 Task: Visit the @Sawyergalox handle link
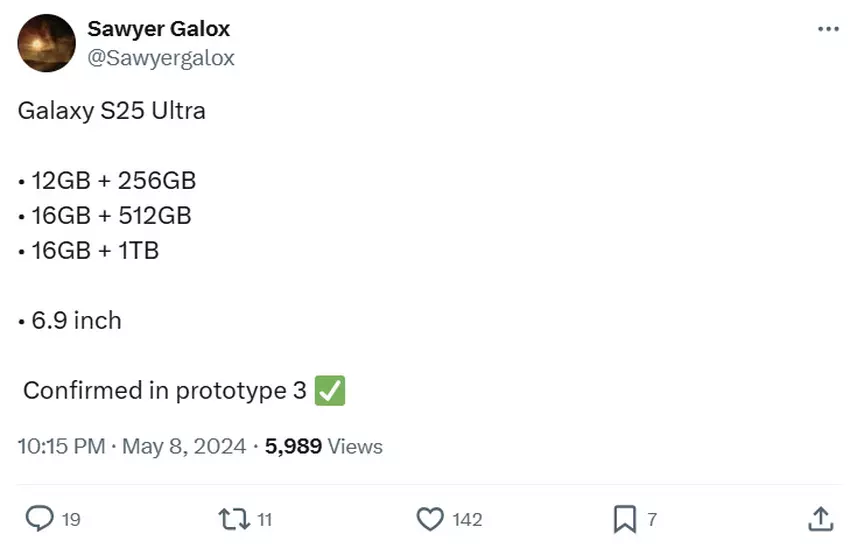point(161,58)
